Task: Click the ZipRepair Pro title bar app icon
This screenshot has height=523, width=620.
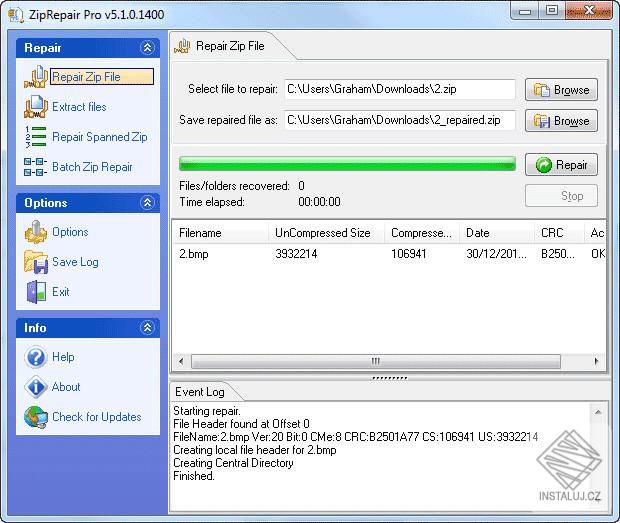Action: click(16, 15)
